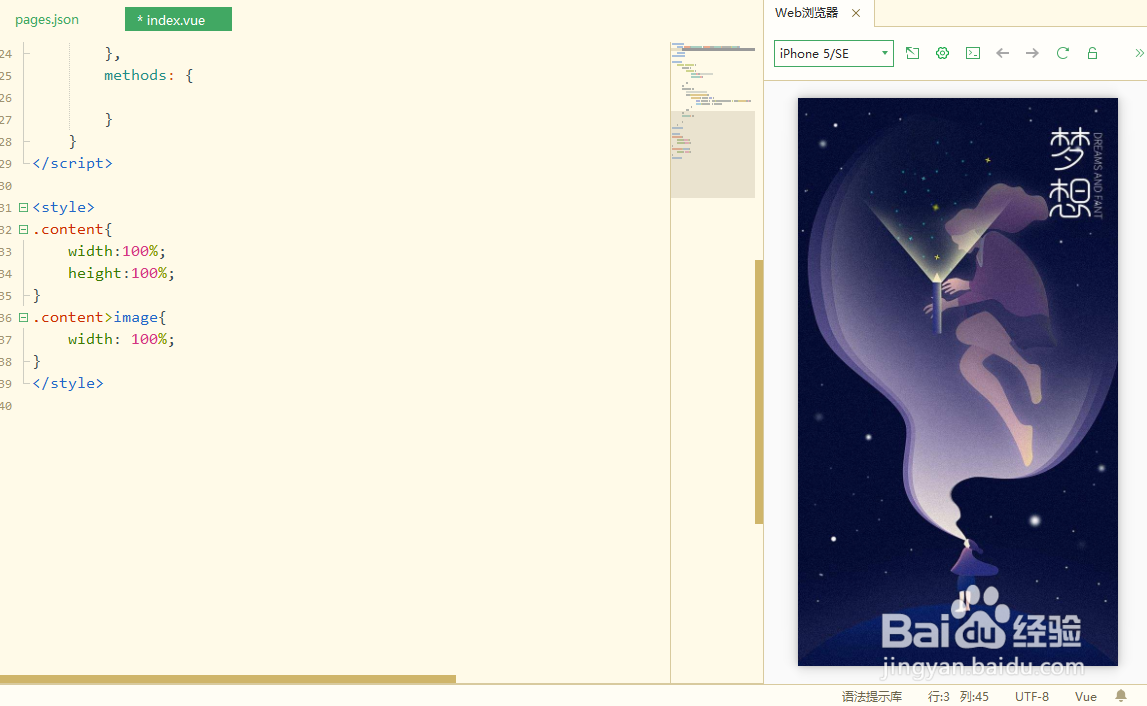Collapse the <style> block fold marker
Screen dimensions: 1147x706
(x=23, y=208)
